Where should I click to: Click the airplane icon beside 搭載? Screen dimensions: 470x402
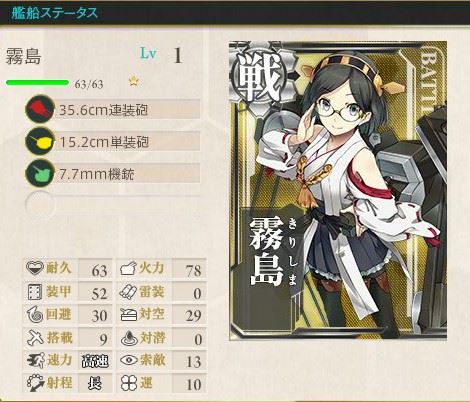35,337
